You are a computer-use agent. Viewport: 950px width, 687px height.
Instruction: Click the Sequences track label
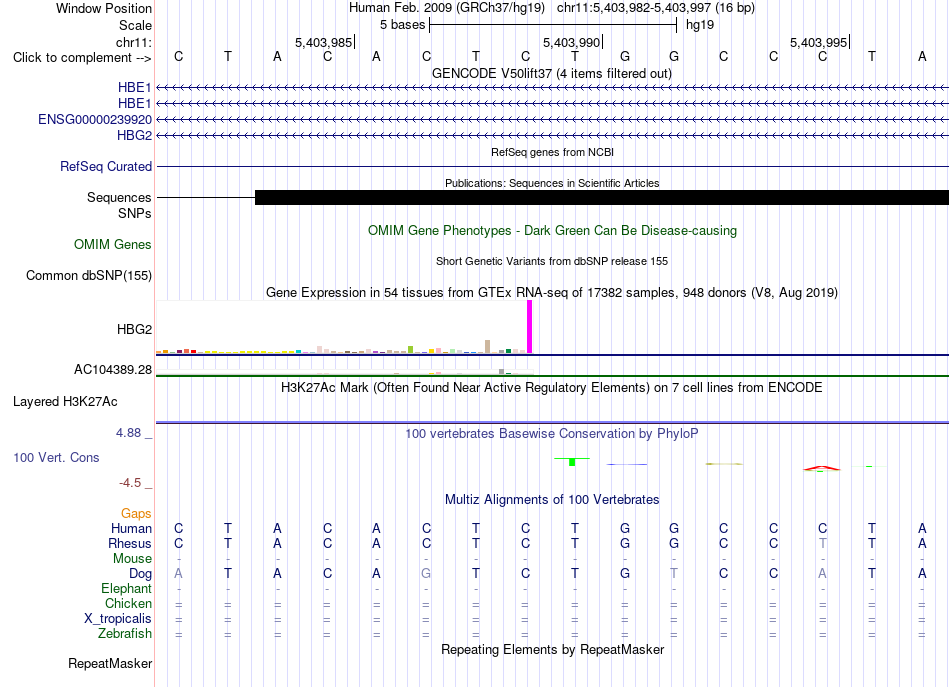(x=119, y=197)
